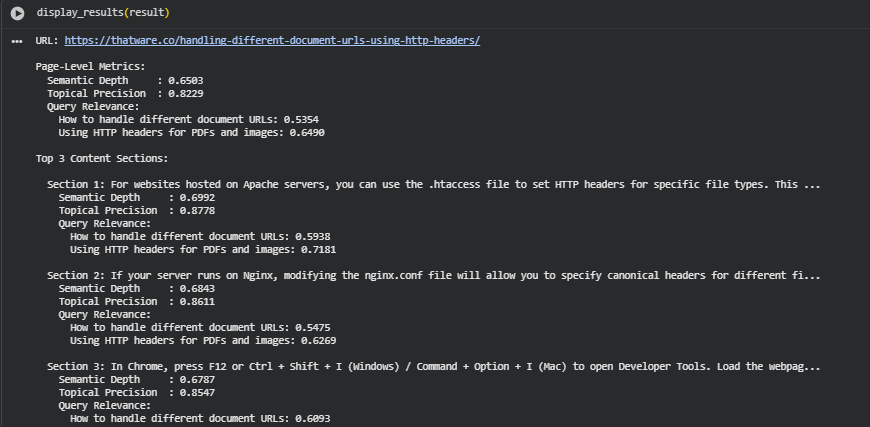Click the word result in the code cell

pyautogui.click(x=147, y=13)
